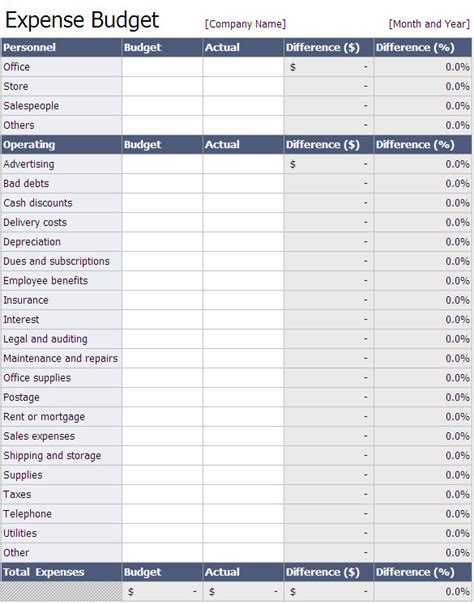Screen dimensions: 474x604
Task: Select the total Budget amount cell
Action: (x=162, y=591)
